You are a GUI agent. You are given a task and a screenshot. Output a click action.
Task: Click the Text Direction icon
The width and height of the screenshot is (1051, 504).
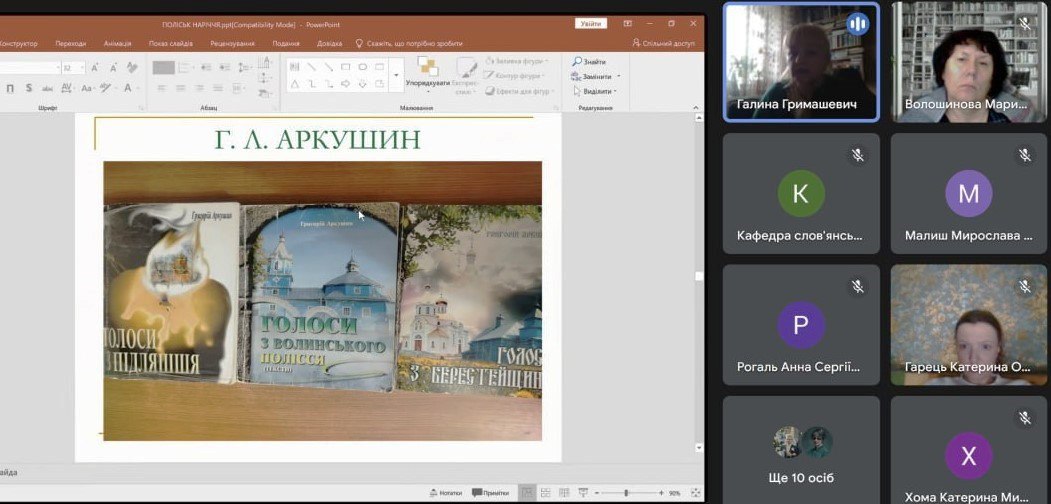[x=265, y=64]
